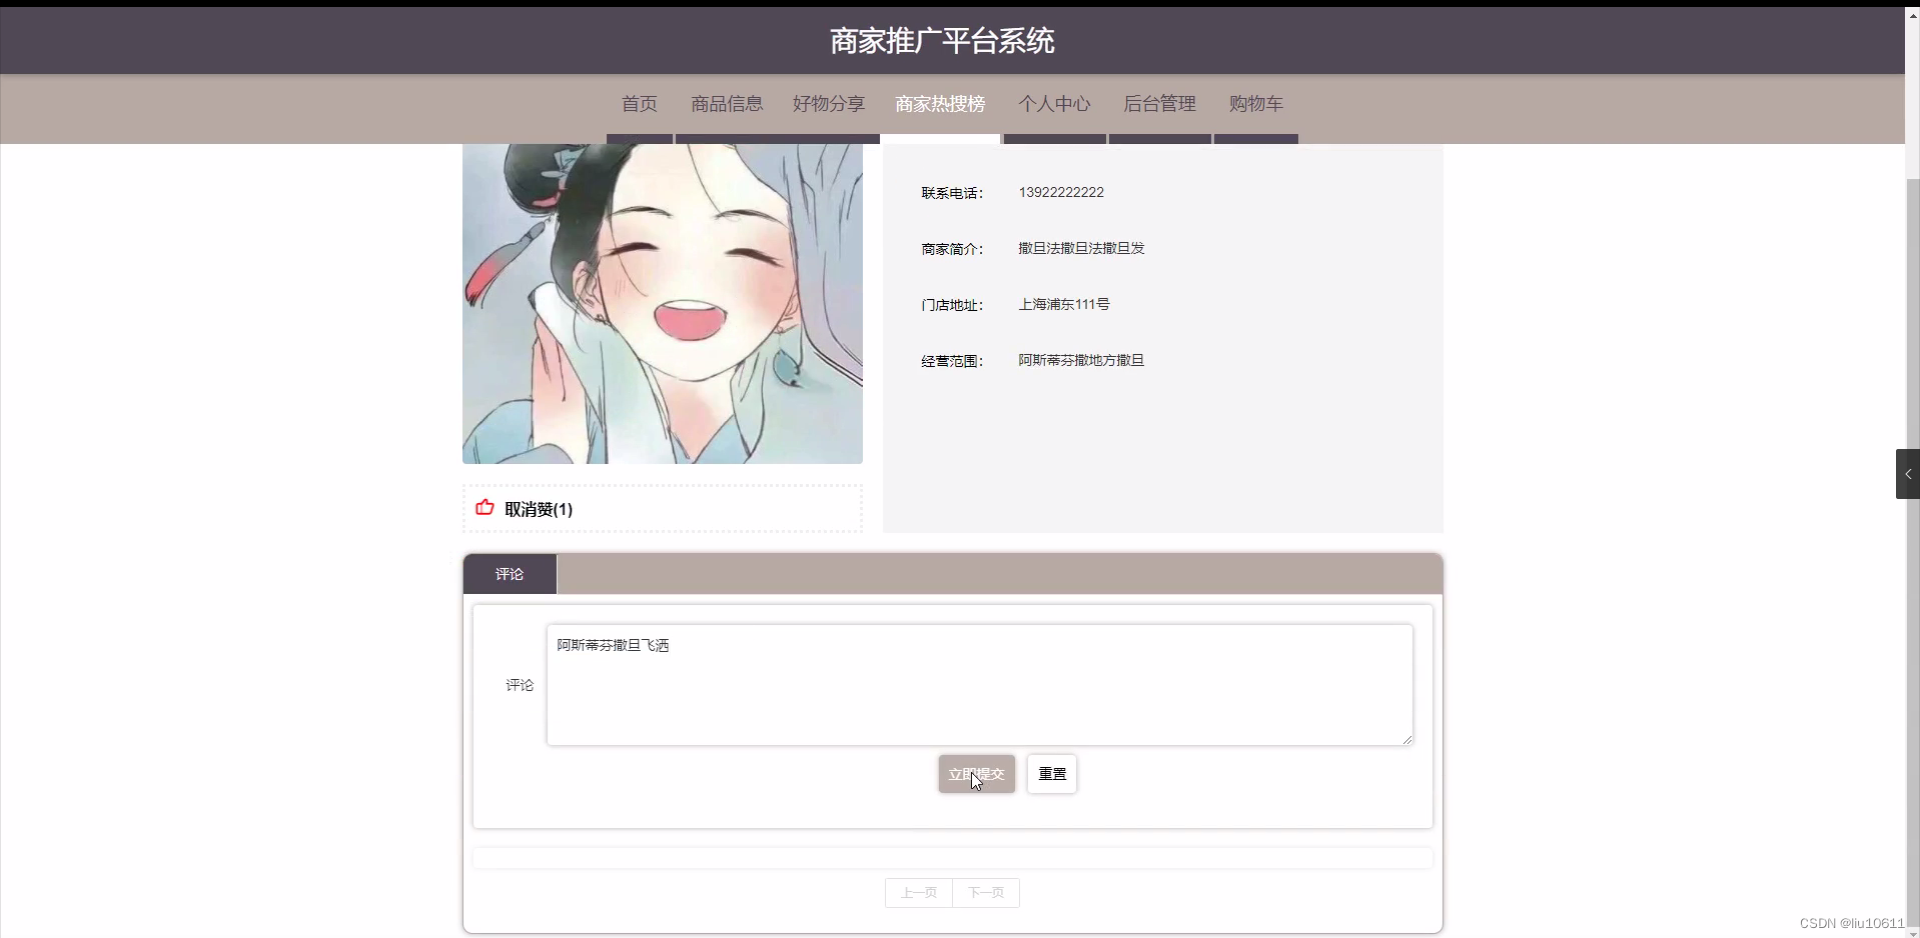
Task: Click the 商家简介 label
Action: pos(952,249)
